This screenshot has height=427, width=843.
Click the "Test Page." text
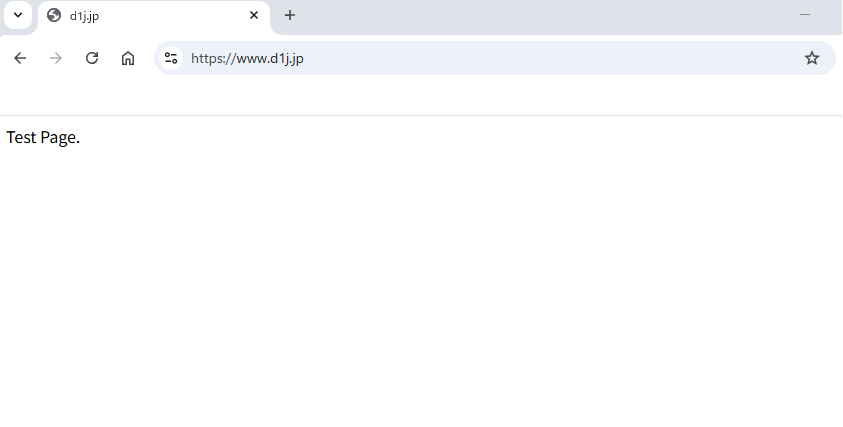(x=43, y=138)
